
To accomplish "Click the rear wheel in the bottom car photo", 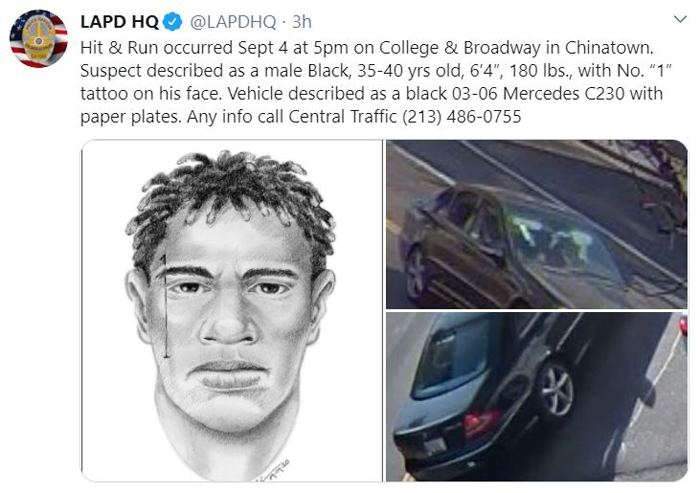I will 557,389.
